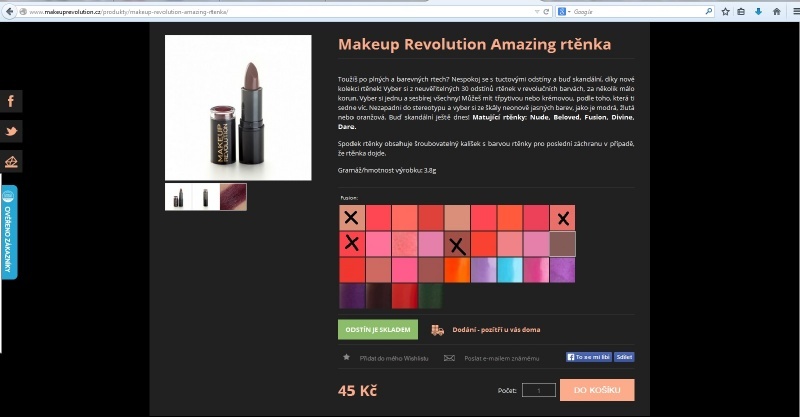The width and height of the screenshot is (800, 417).
Task: Click the search magnifier in the Google box
Action: (709, 11)
